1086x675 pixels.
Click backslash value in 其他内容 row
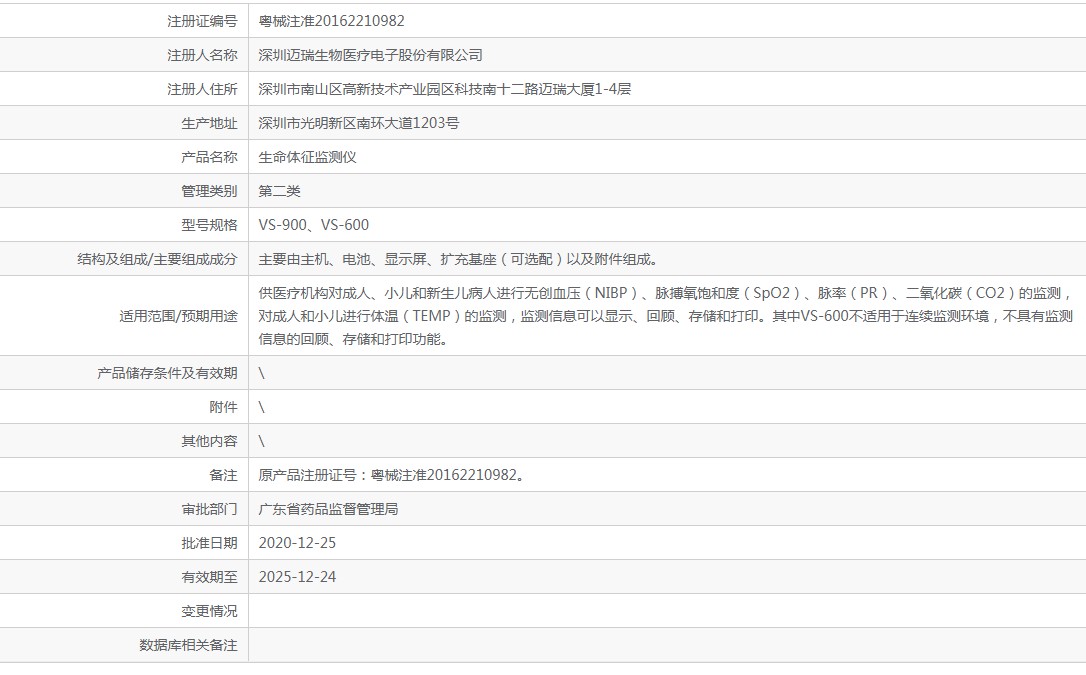click(262, 441)
